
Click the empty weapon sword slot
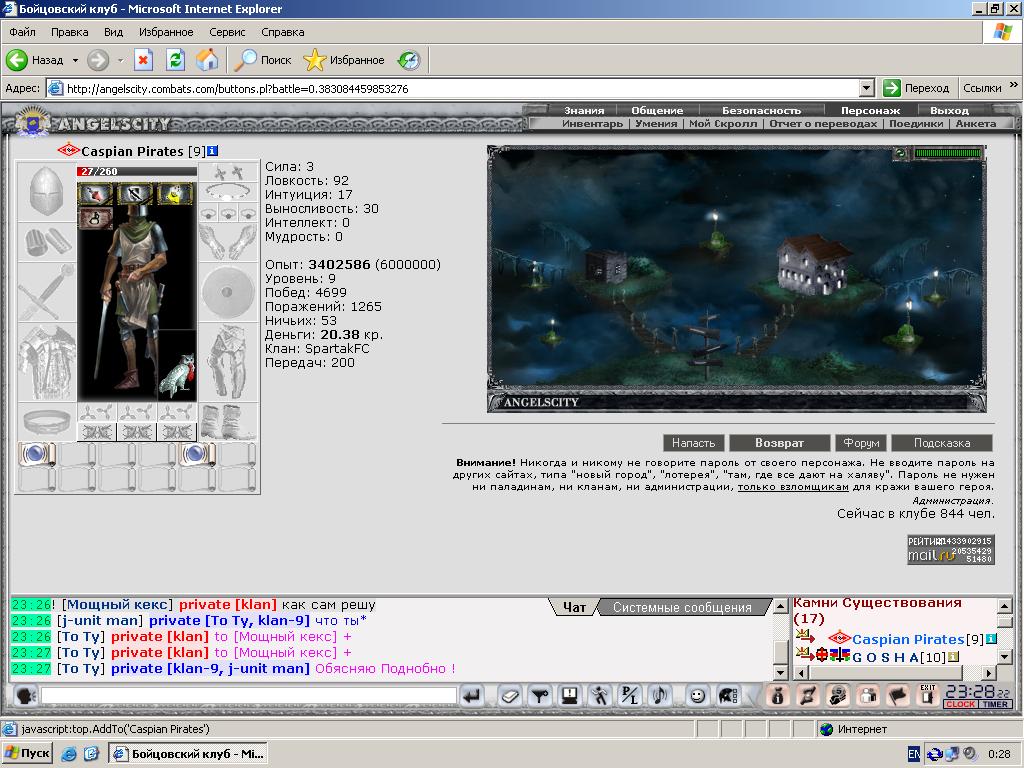[46, 293]
